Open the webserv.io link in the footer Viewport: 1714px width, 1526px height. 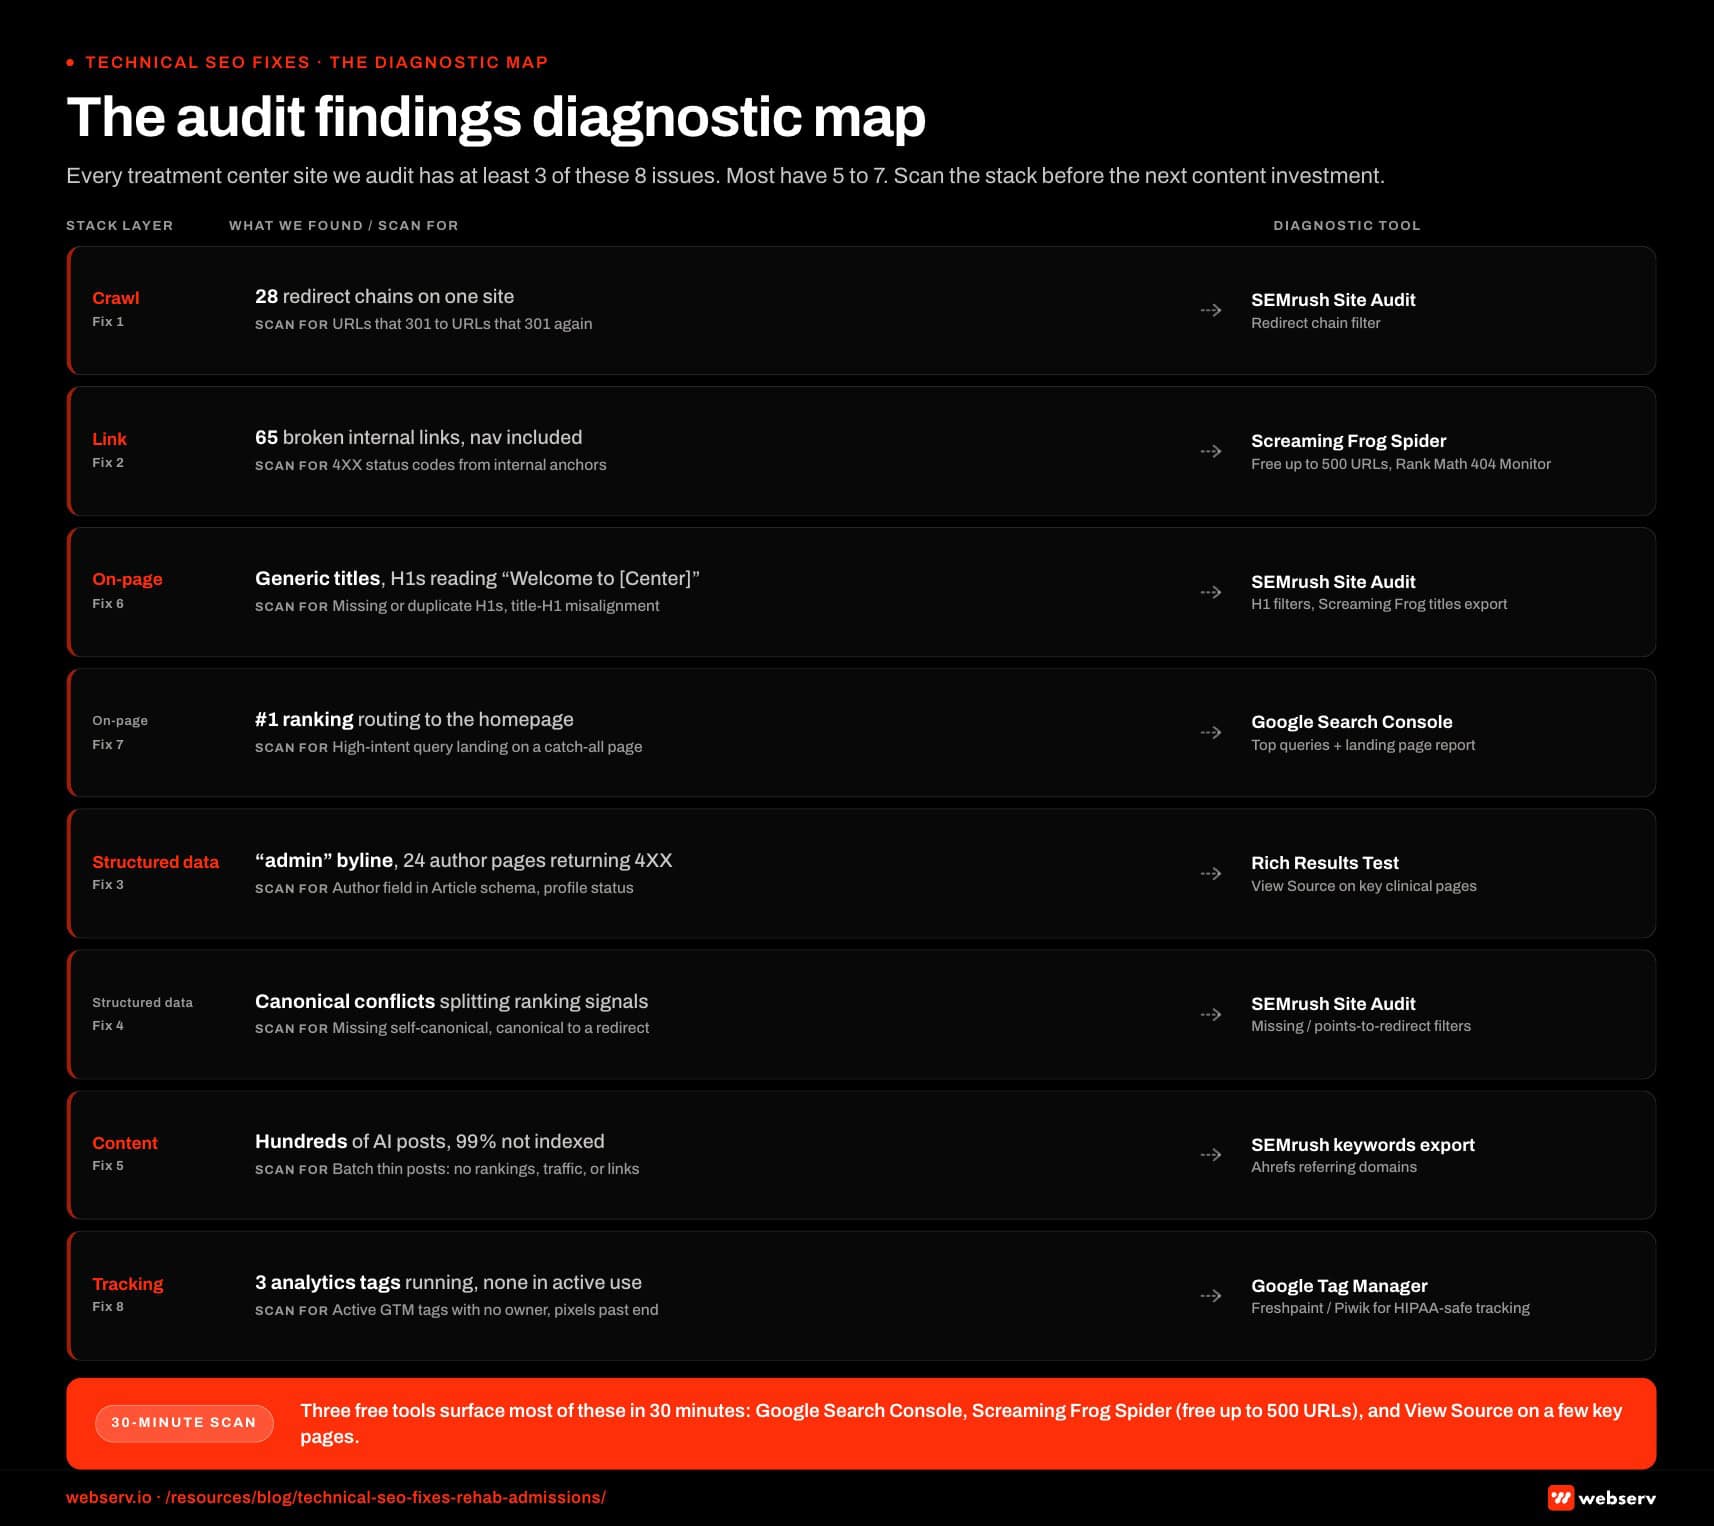point(109,1497)
